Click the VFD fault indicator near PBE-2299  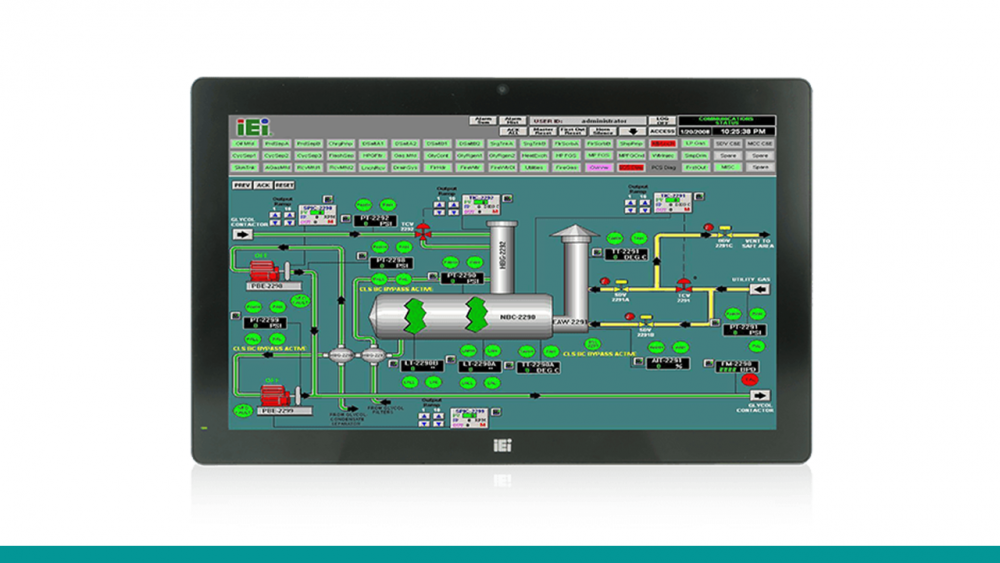(x=243, y=410)
